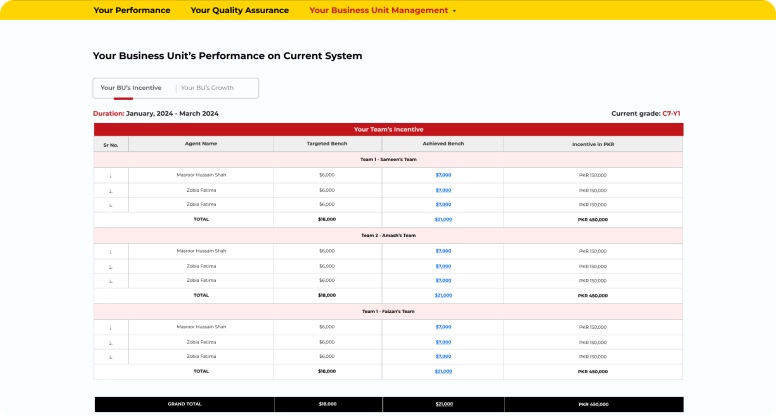Open Masroor's achieved bench in Faizan's Team
Screen dimensions: 776x417
[x=443, y=327]
